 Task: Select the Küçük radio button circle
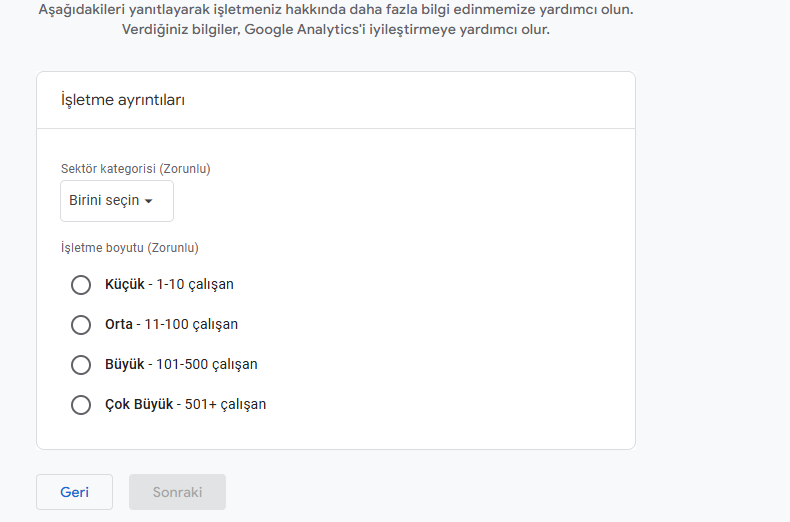coord(81,285)
